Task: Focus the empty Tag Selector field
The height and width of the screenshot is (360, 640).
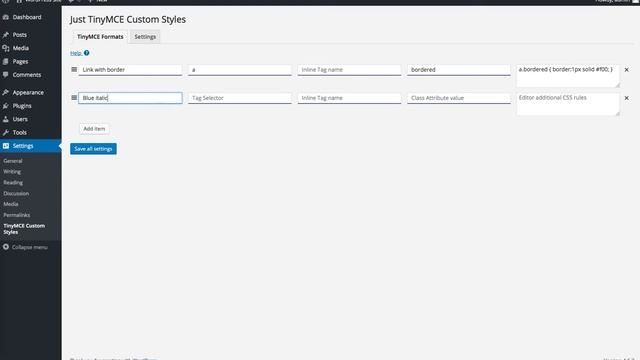Action: (240, 98)
